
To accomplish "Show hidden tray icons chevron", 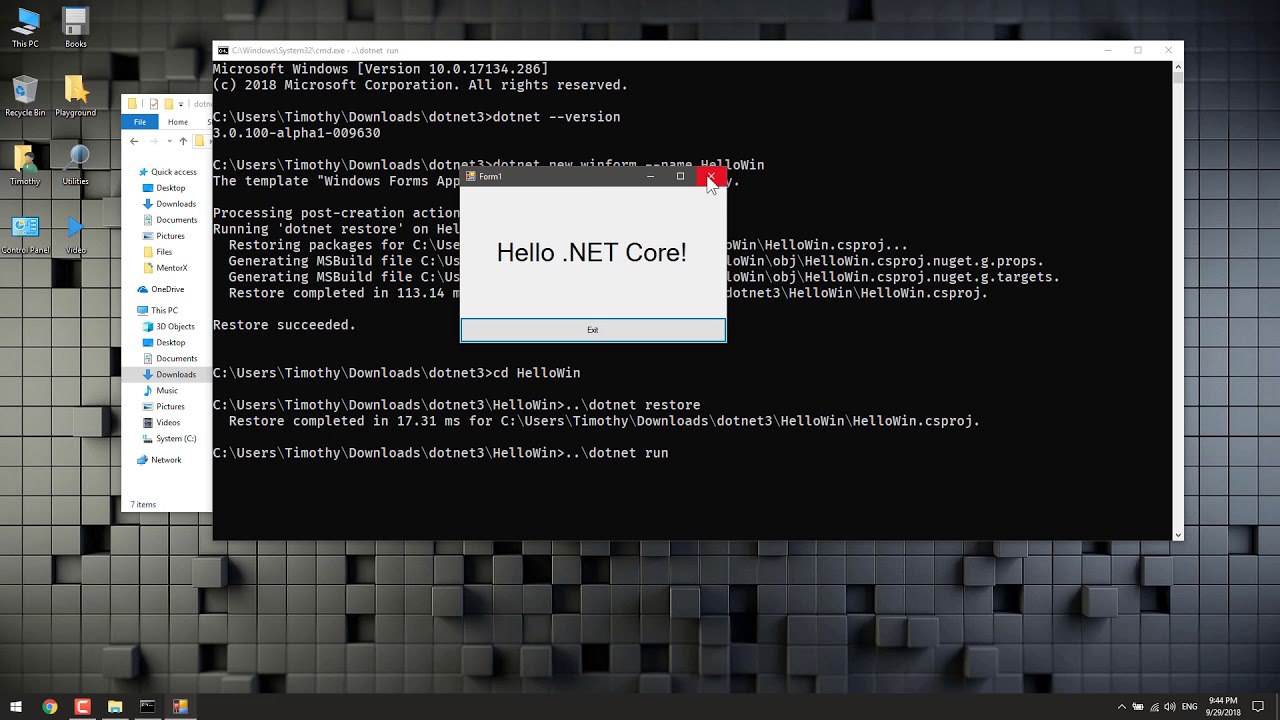I will click(1121, 706).
